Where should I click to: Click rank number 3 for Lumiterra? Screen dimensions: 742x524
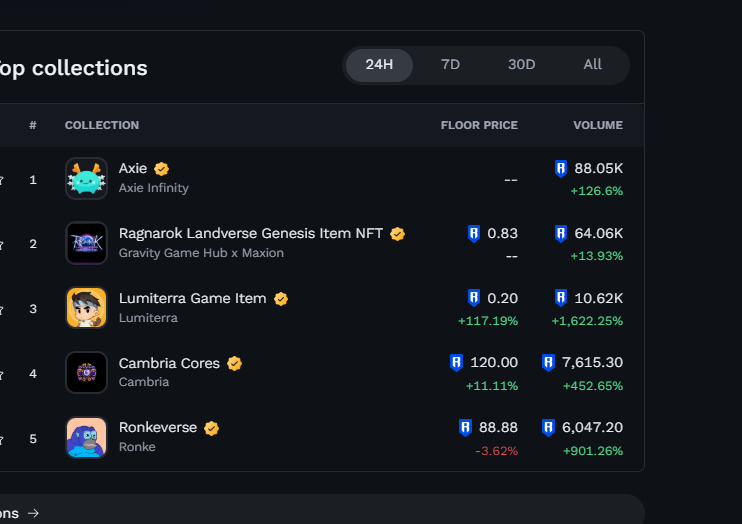coord(33,309)
